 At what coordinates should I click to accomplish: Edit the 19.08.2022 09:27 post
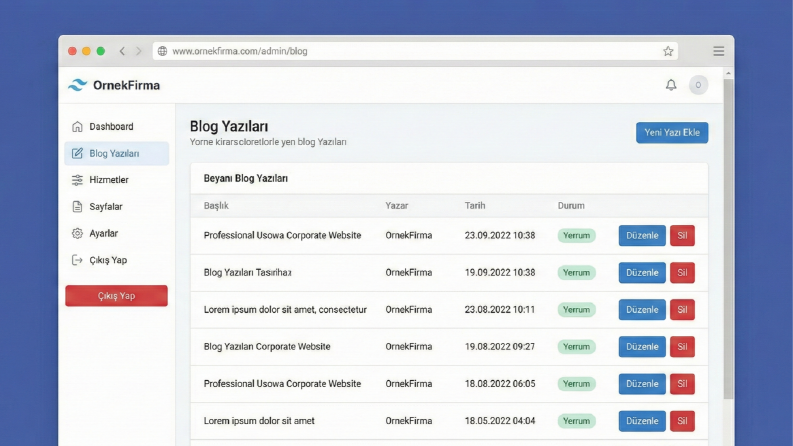(x=642, y=347)
